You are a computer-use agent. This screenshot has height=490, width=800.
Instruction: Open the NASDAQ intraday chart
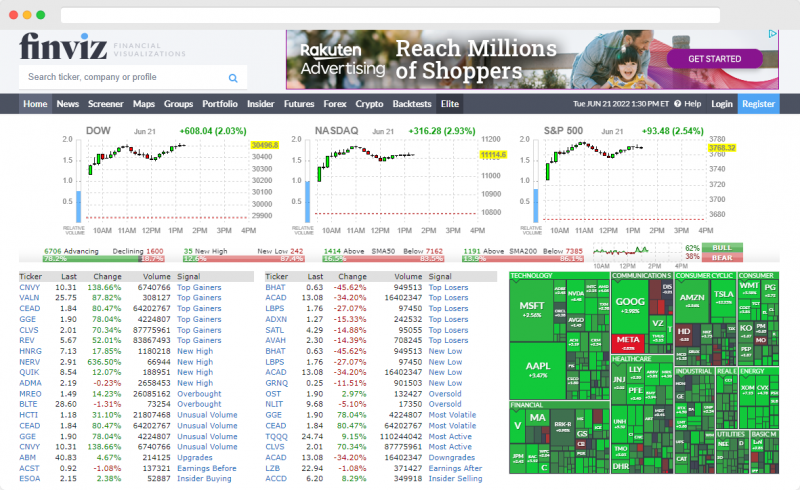(x=399, y=180)
